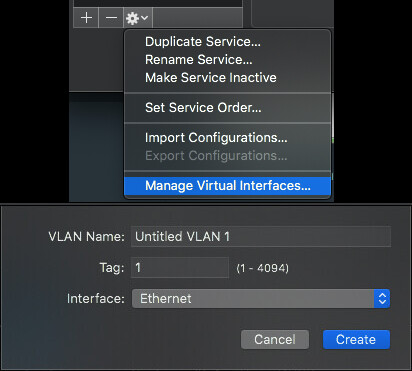Click the Tag range hint text
The image size is (412, 371).
[x=262, y=268]
